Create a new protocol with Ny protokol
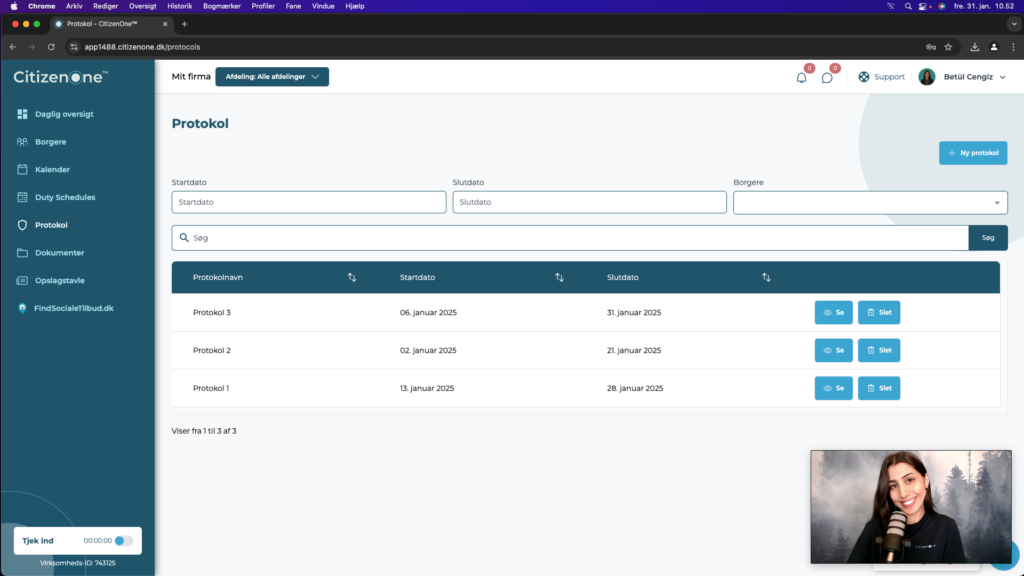This screenshot has height=576, width=1024. 973,153
